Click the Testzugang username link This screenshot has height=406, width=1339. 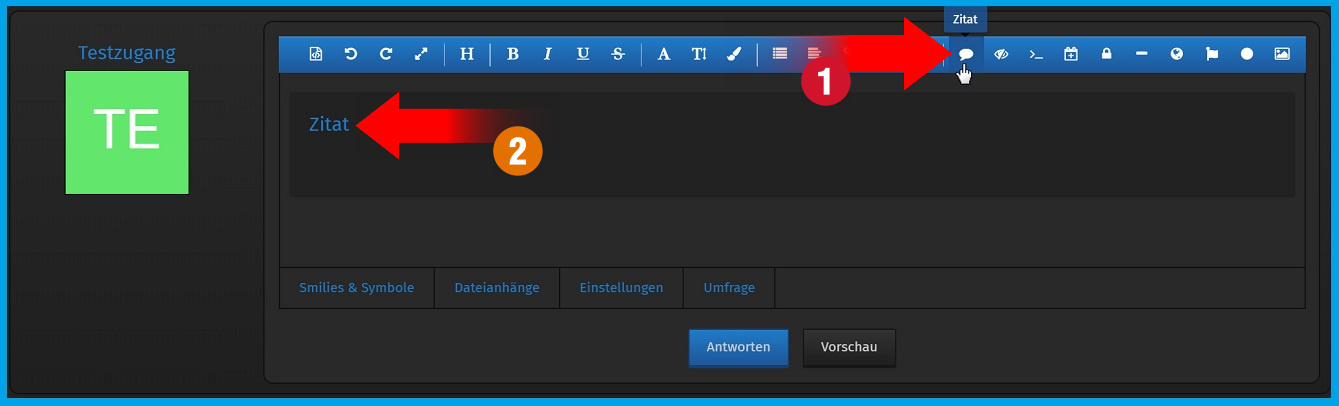126,53
